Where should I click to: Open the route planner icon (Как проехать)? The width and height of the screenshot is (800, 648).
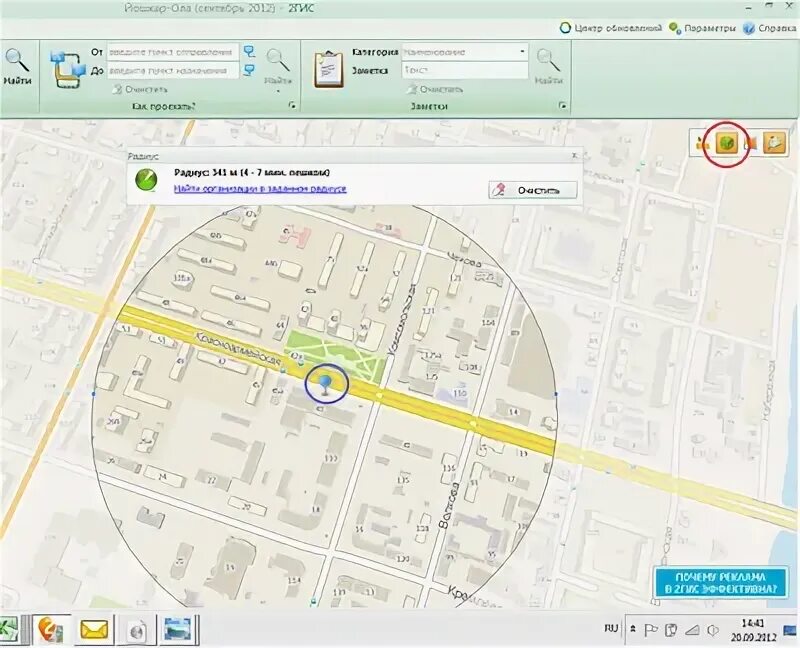[68, 69]
